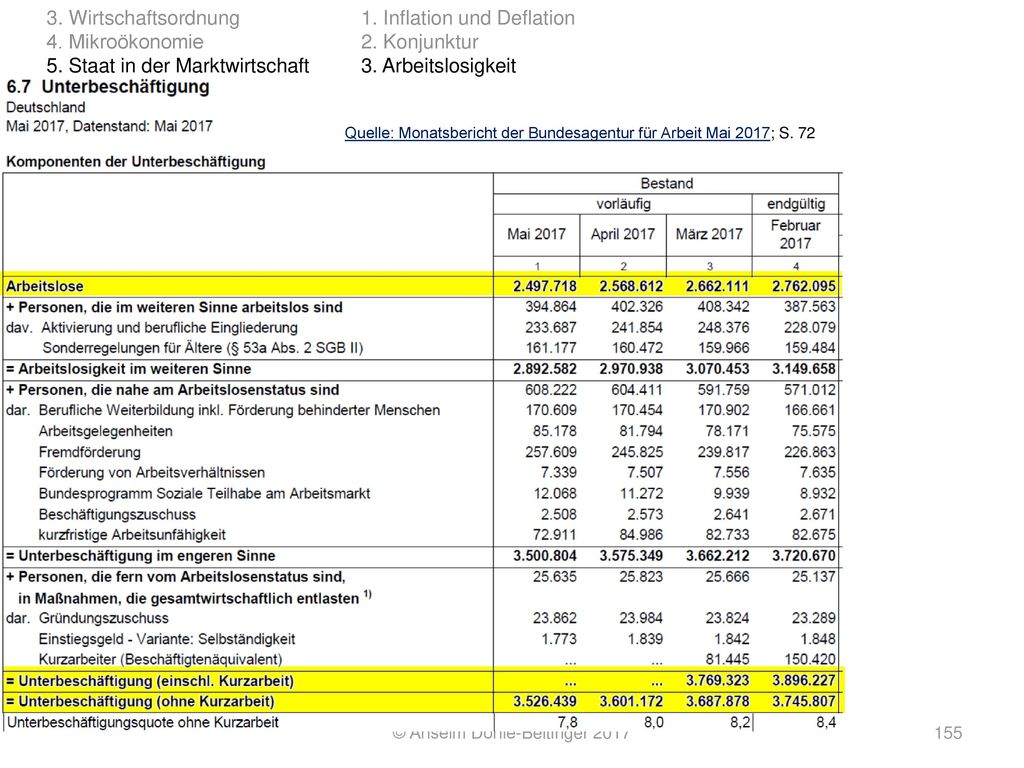Image resolution: width=1024 pixels, height=768 pixels.
Task: Select row 'Personen, die im weiteren Sinne arbeitslos sind'
Action: [174, 307]
